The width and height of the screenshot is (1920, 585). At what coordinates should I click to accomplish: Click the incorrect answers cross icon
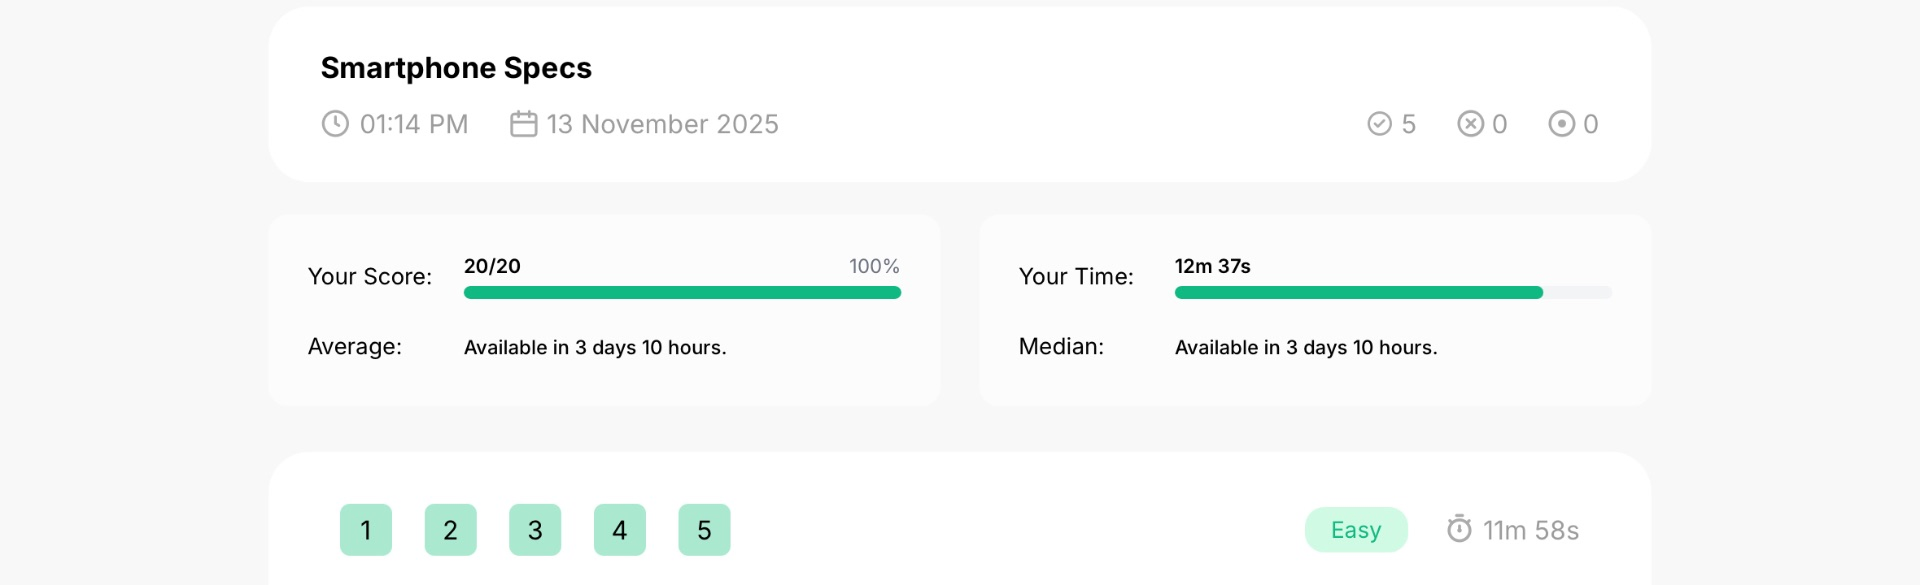[1471, 124]
